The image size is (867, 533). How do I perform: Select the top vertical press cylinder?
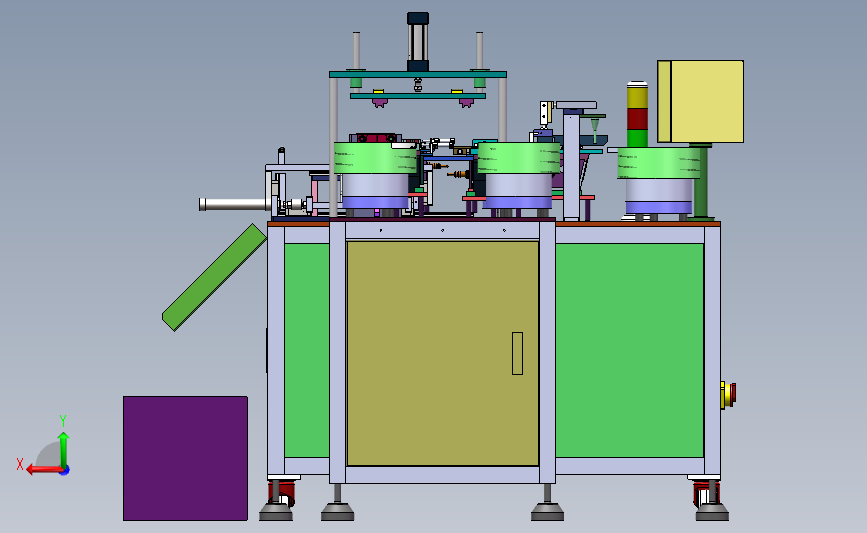point(418,42)
